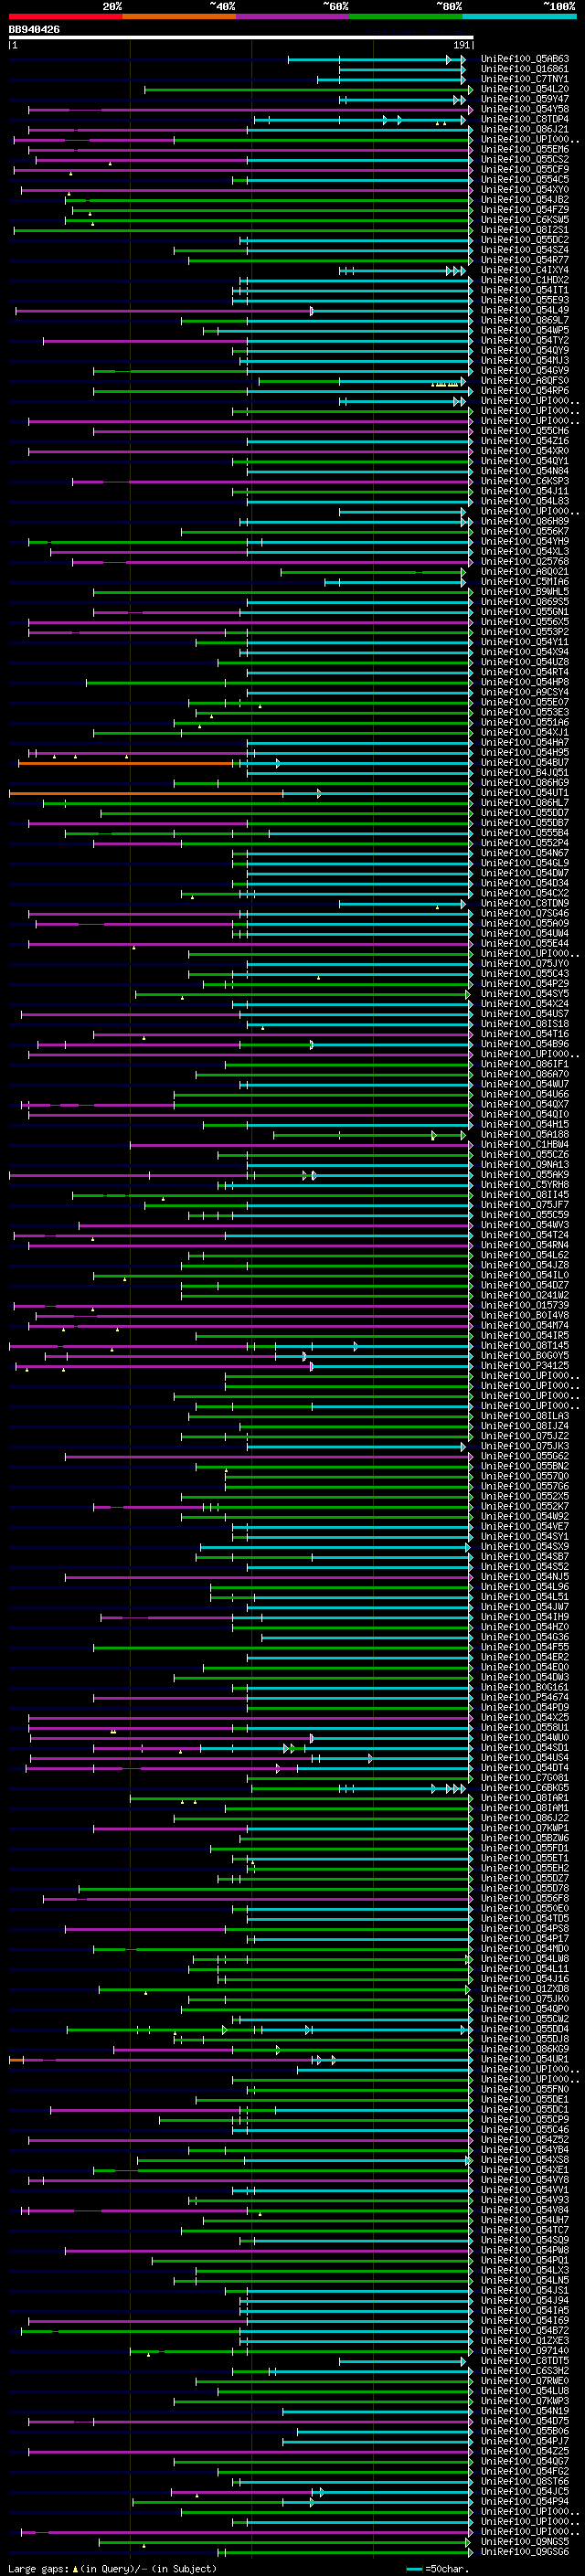Select label UniRef100_Q25768
The width and height of the screenshot is (585, 2576).
click(x=525, y=561)
